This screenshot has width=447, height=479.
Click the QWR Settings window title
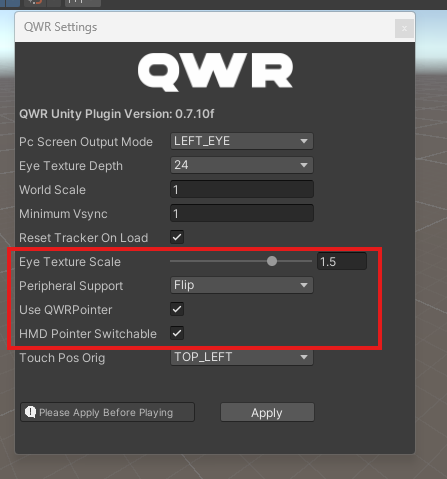point(60,27)
